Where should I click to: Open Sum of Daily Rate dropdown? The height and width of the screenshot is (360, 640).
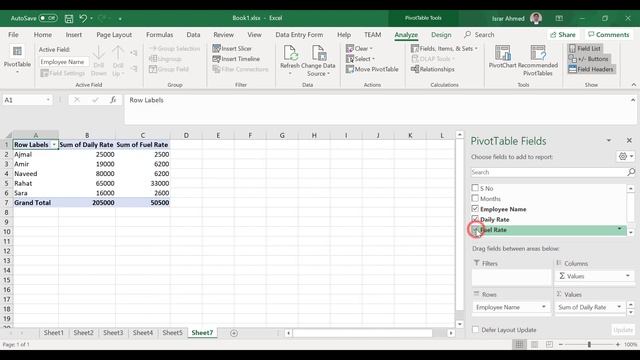click(x=619, y=307)
